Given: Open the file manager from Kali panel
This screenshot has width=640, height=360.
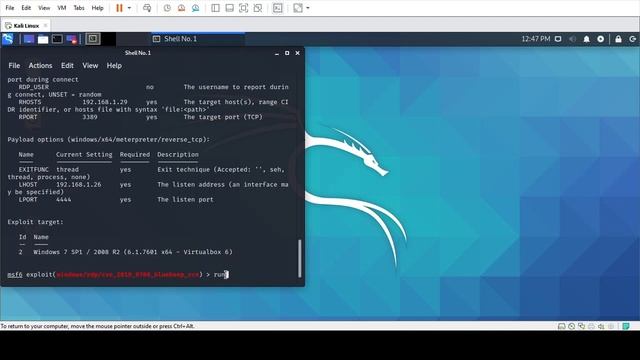Looking at the screenshot, I should tap(43, 39).
